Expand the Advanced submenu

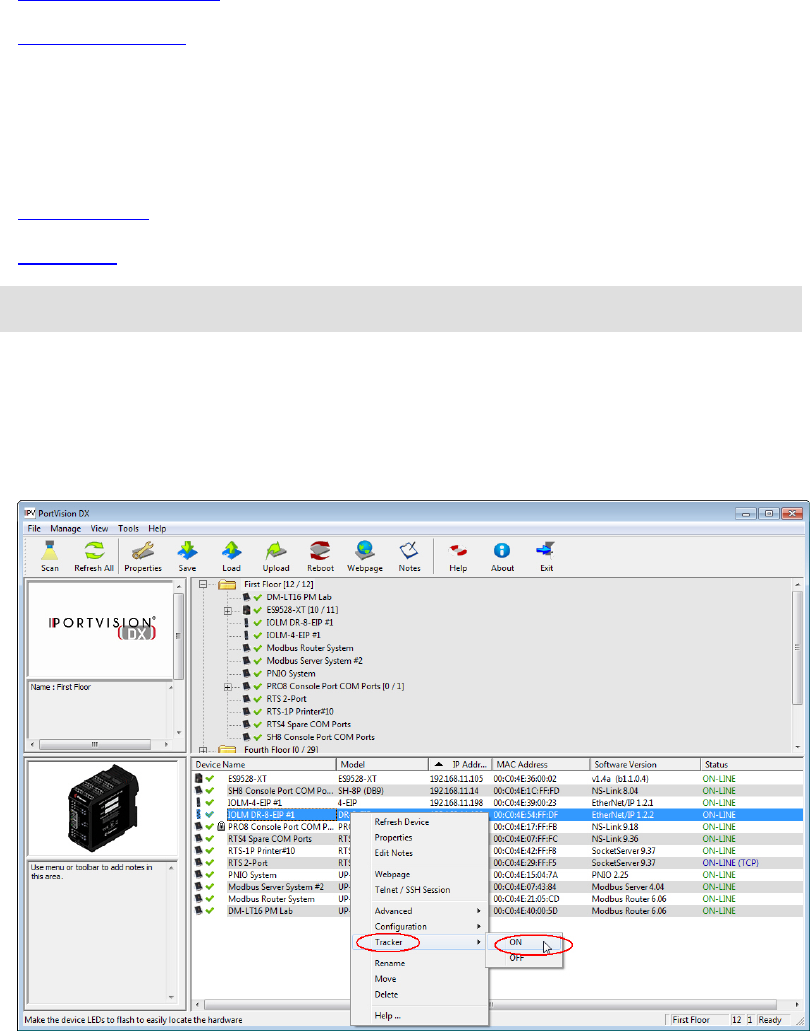point(419,911)
